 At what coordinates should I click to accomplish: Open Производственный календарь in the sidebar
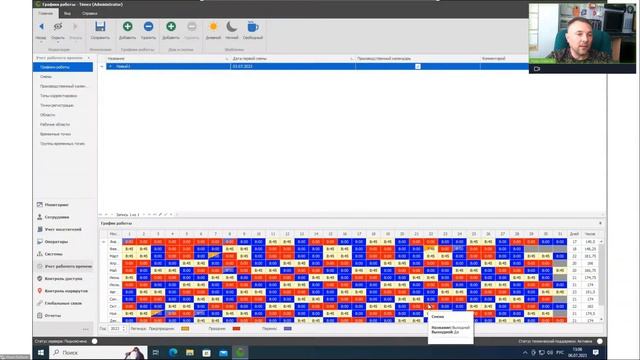(x=63, y=86)
